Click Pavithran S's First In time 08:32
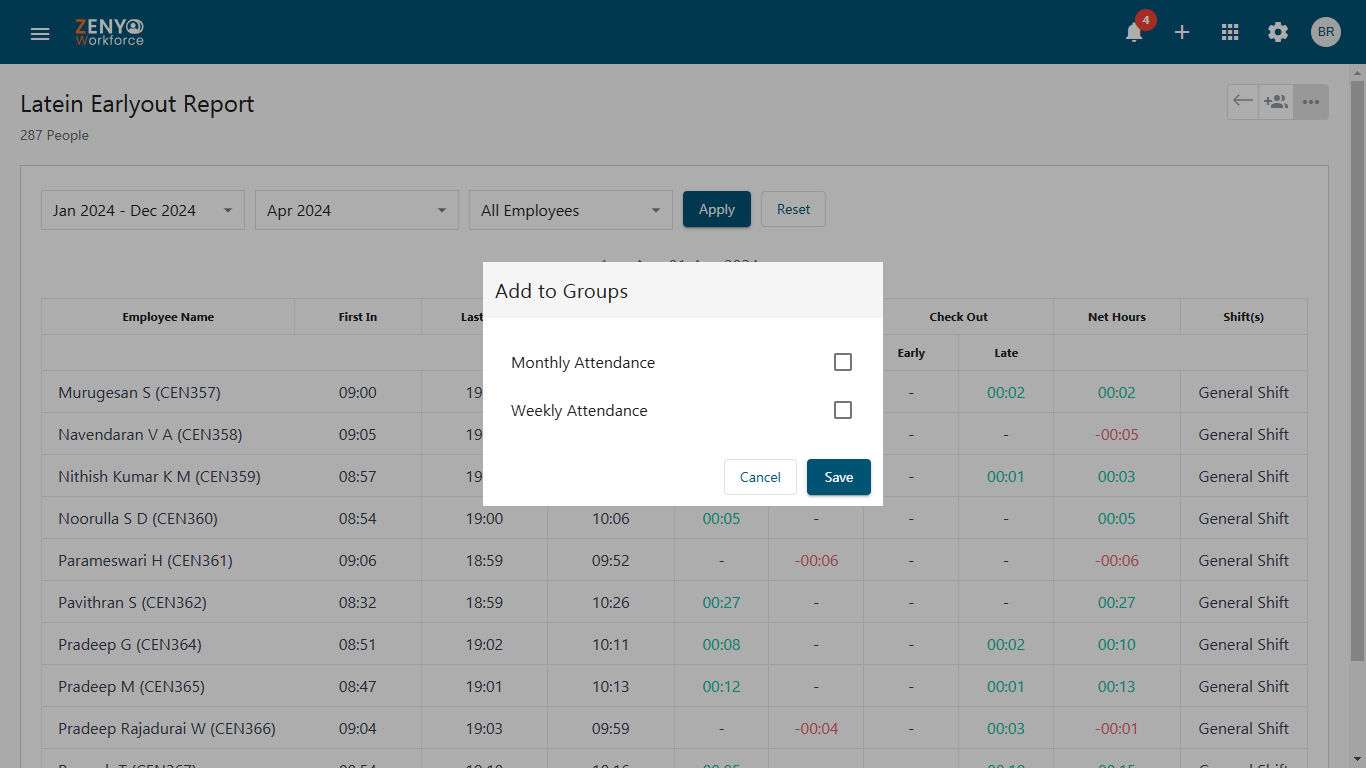Viewport: 1366px width, 768px height. click(358, 602)
